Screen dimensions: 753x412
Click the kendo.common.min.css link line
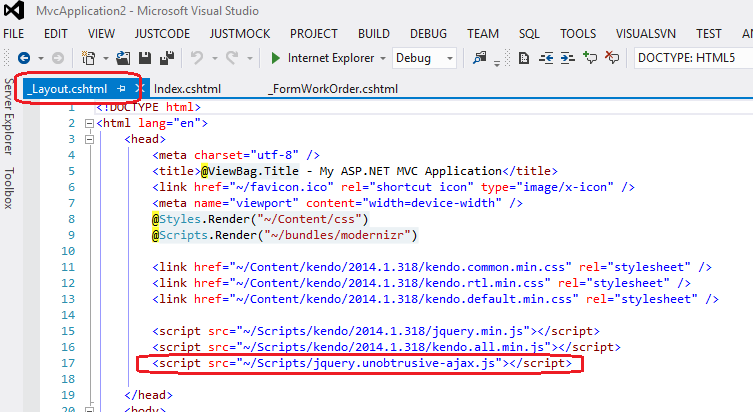point(432,267)
